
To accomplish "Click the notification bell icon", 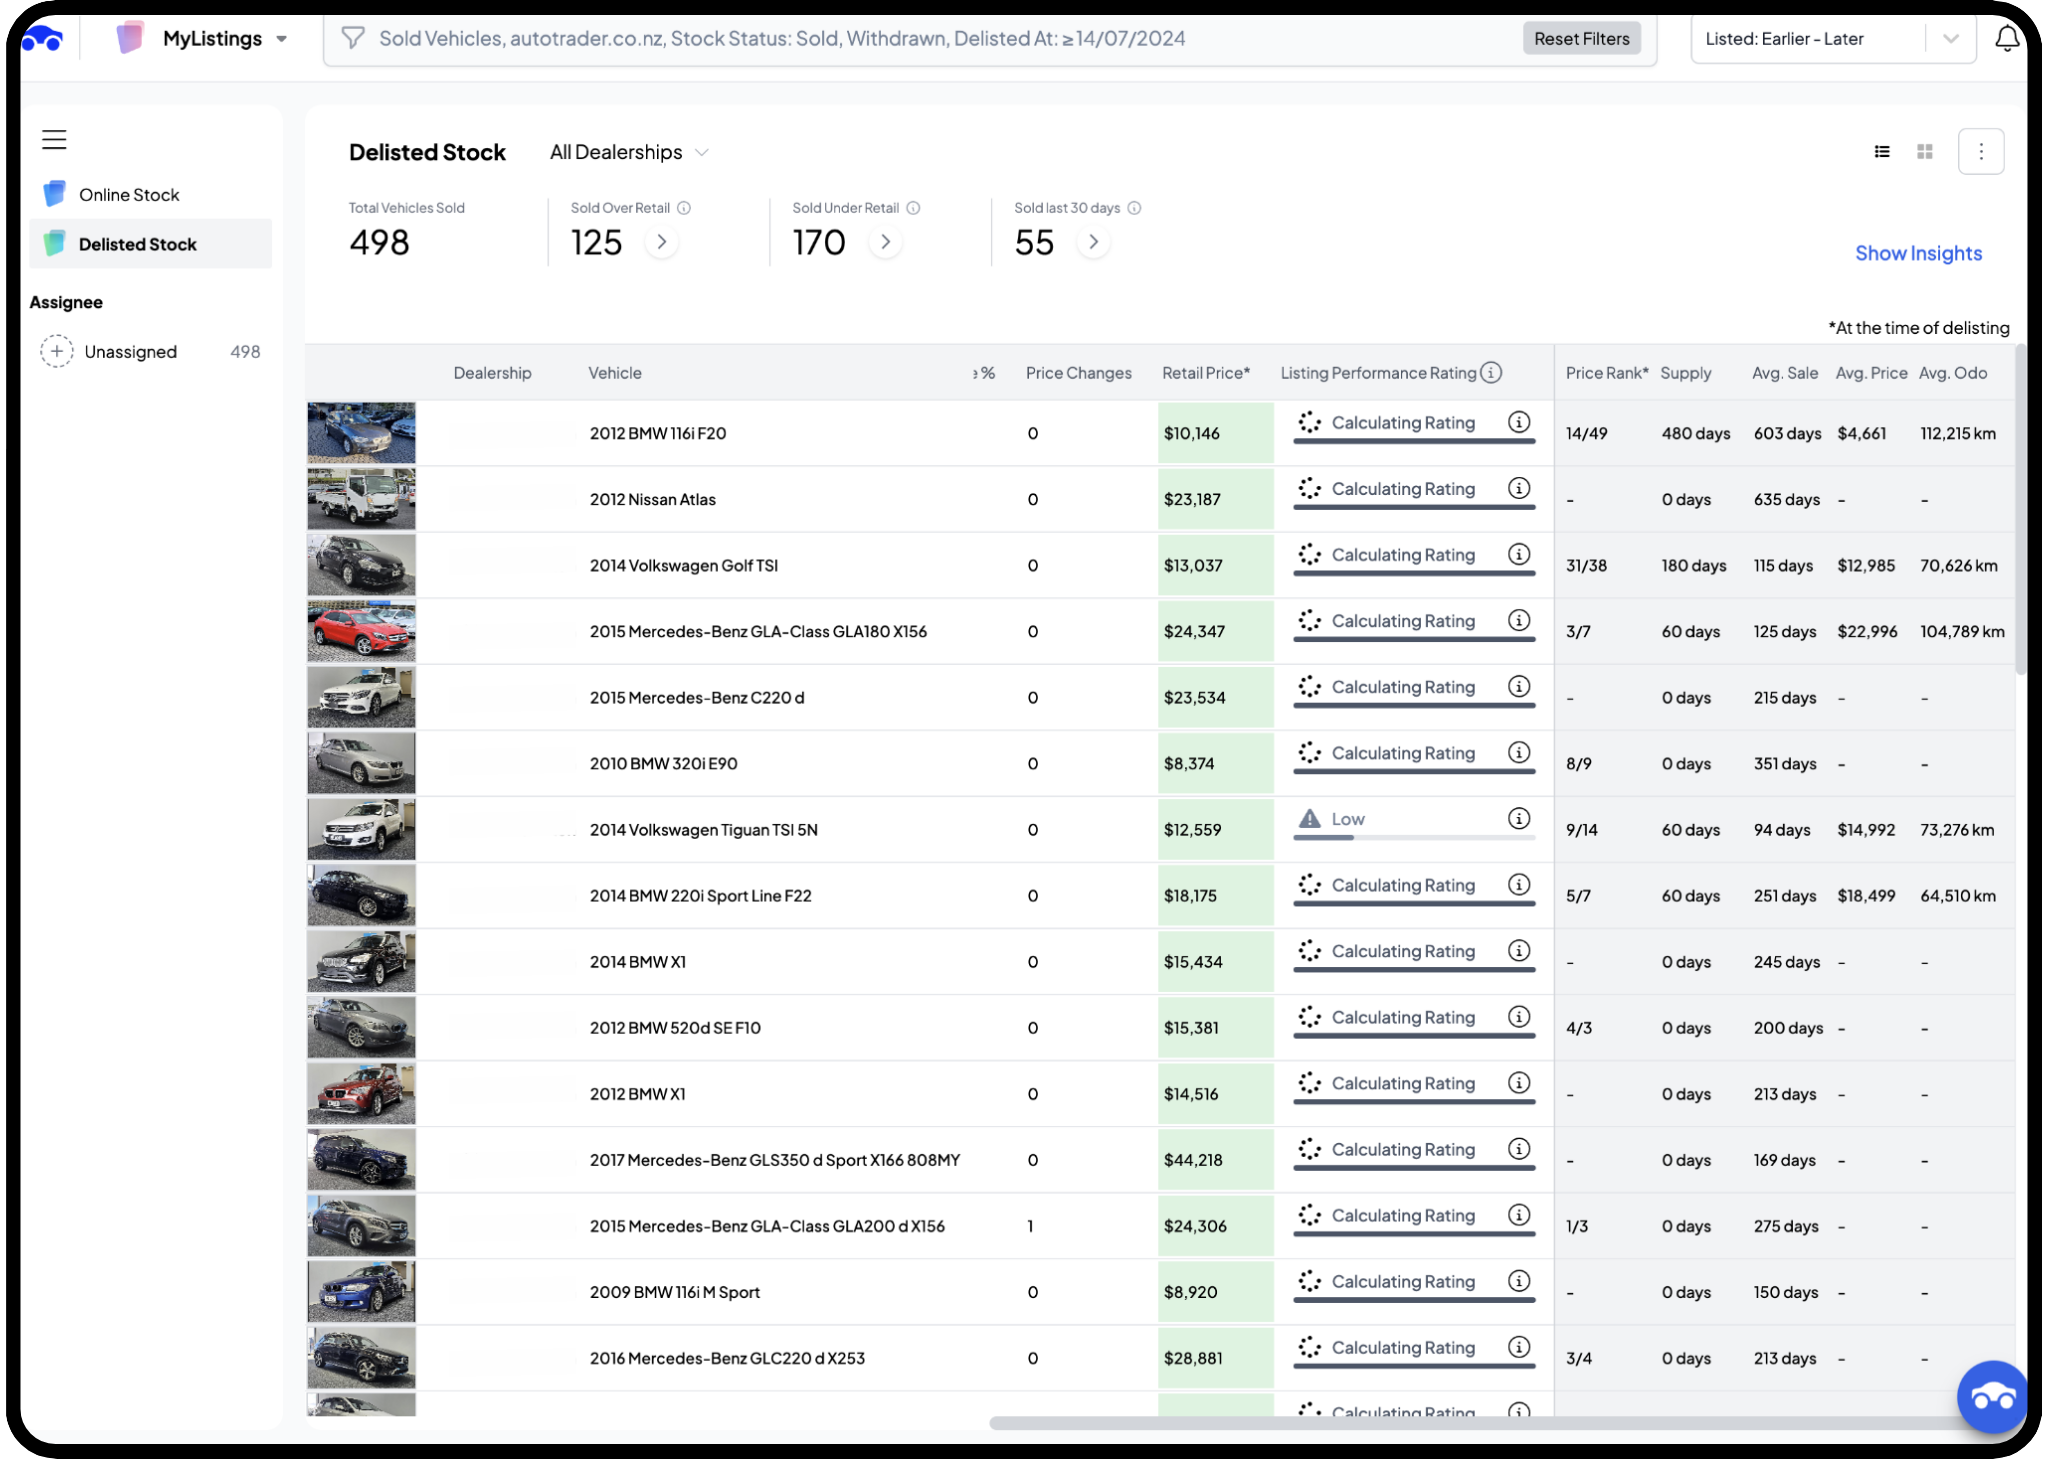I will pyautogui.click(x=2006, y=39).
